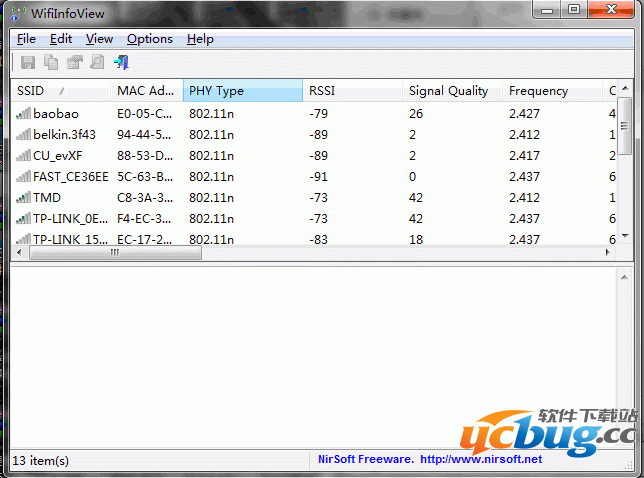Click frequency value 2.417

pos(524,155)
